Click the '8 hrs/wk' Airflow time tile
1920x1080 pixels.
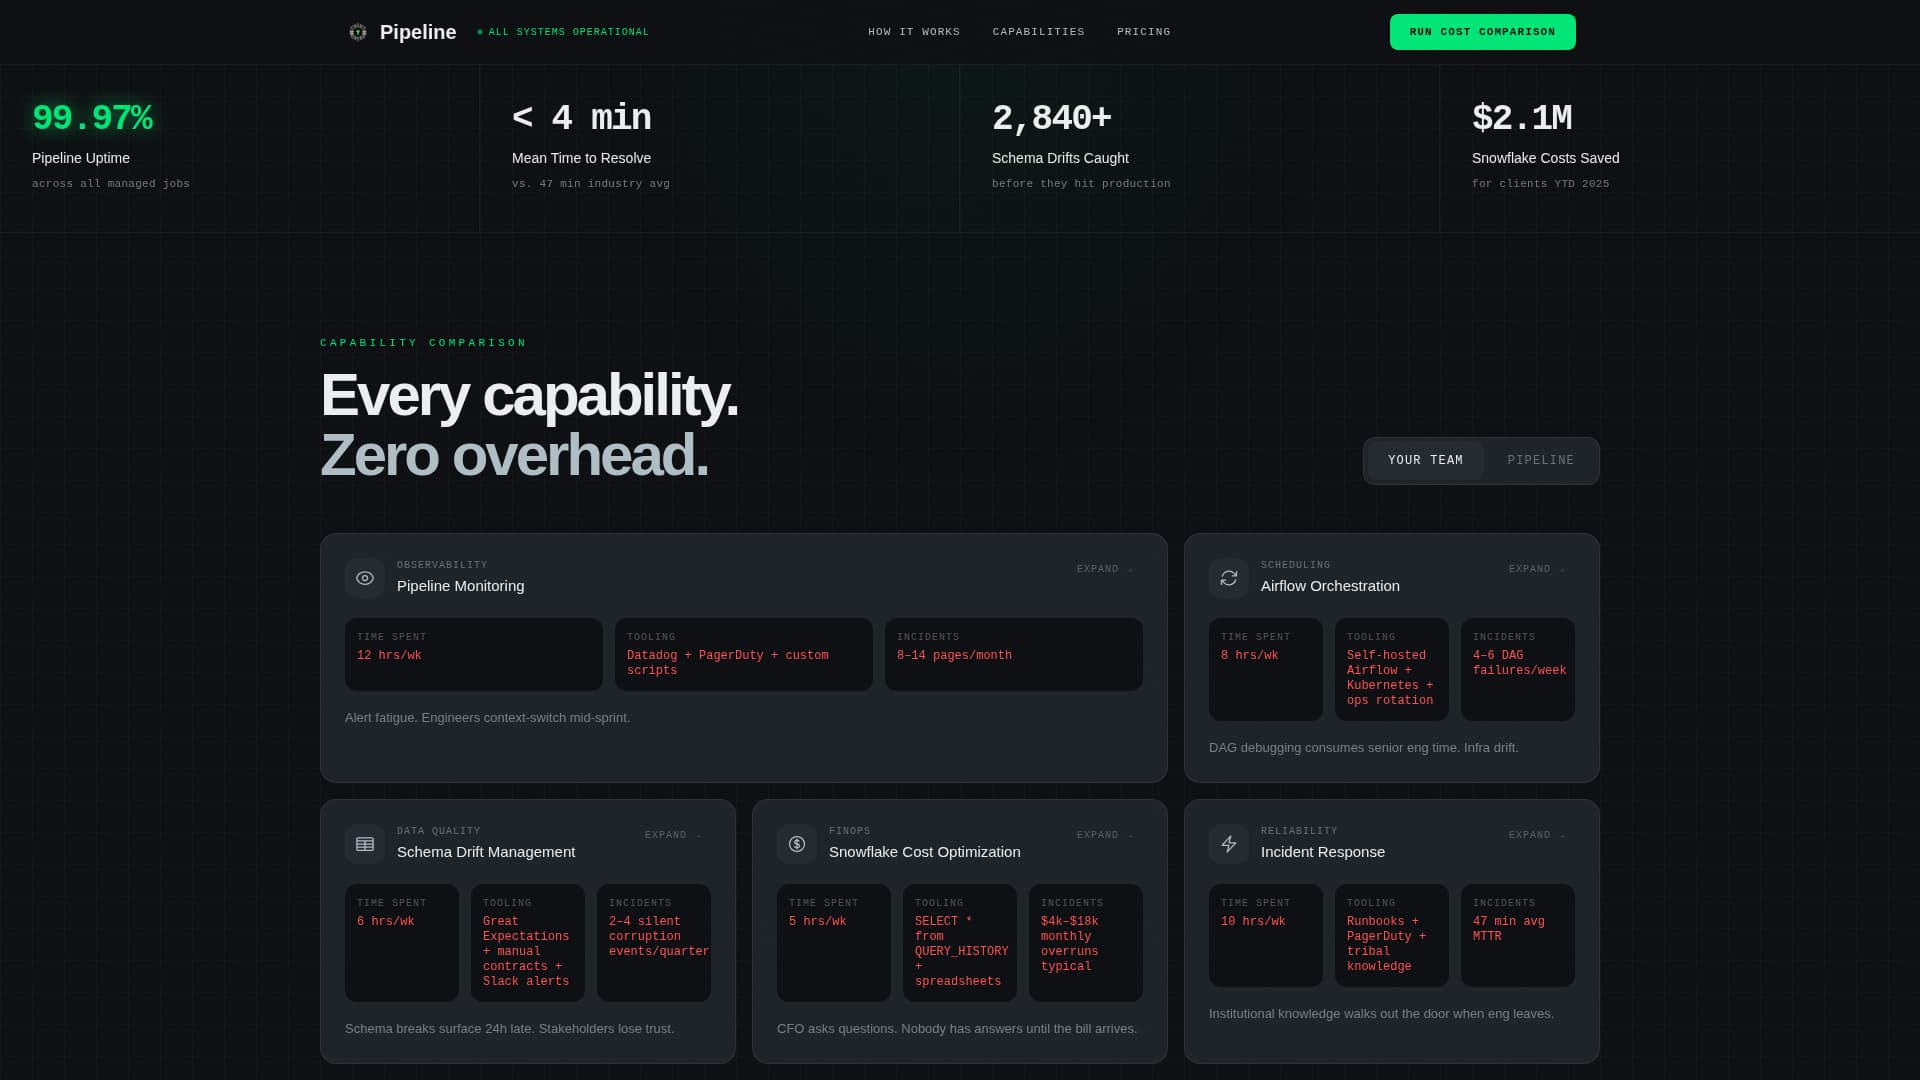point(1266,669)
